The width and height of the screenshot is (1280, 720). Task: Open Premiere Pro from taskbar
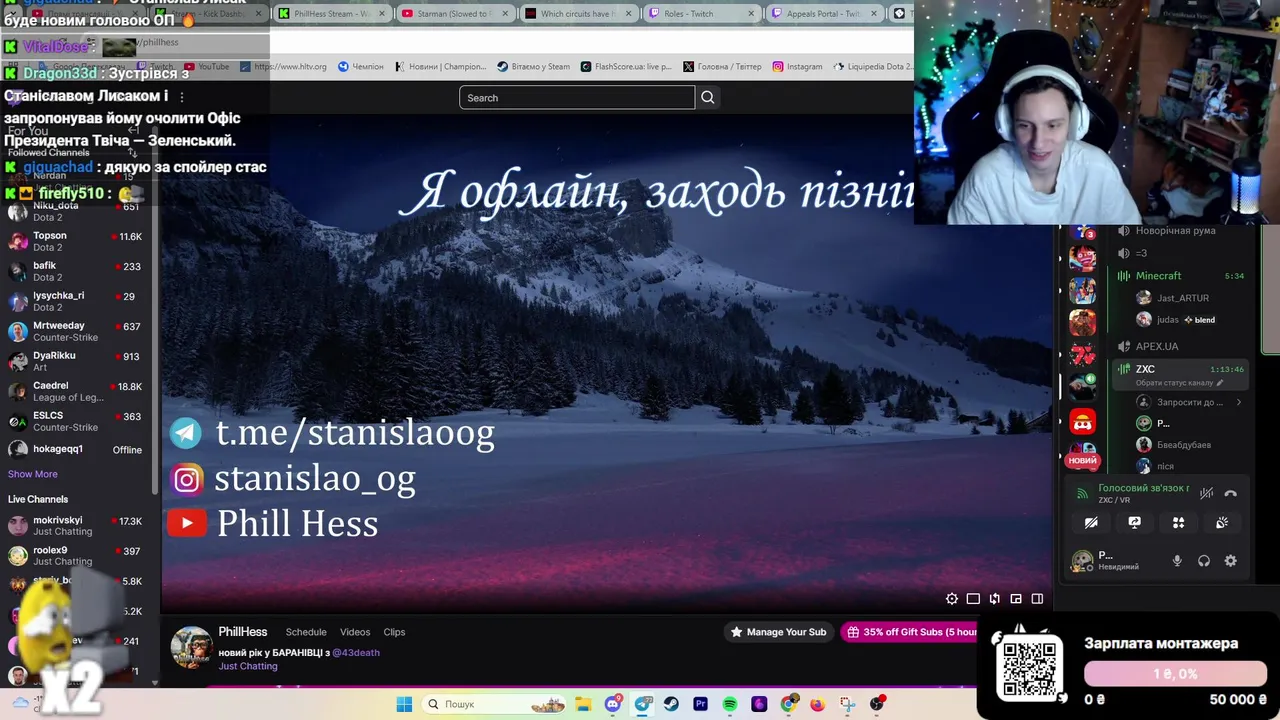(700, 704)
